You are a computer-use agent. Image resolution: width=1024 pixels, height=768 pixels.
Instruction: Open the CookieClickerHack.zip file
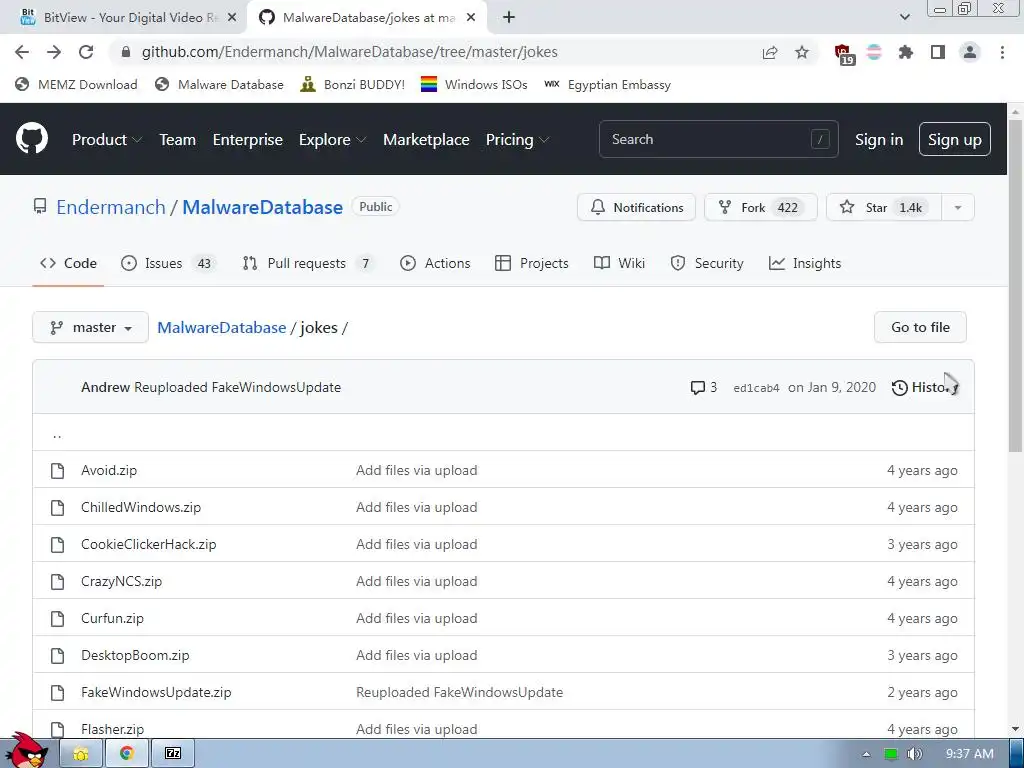148,545
